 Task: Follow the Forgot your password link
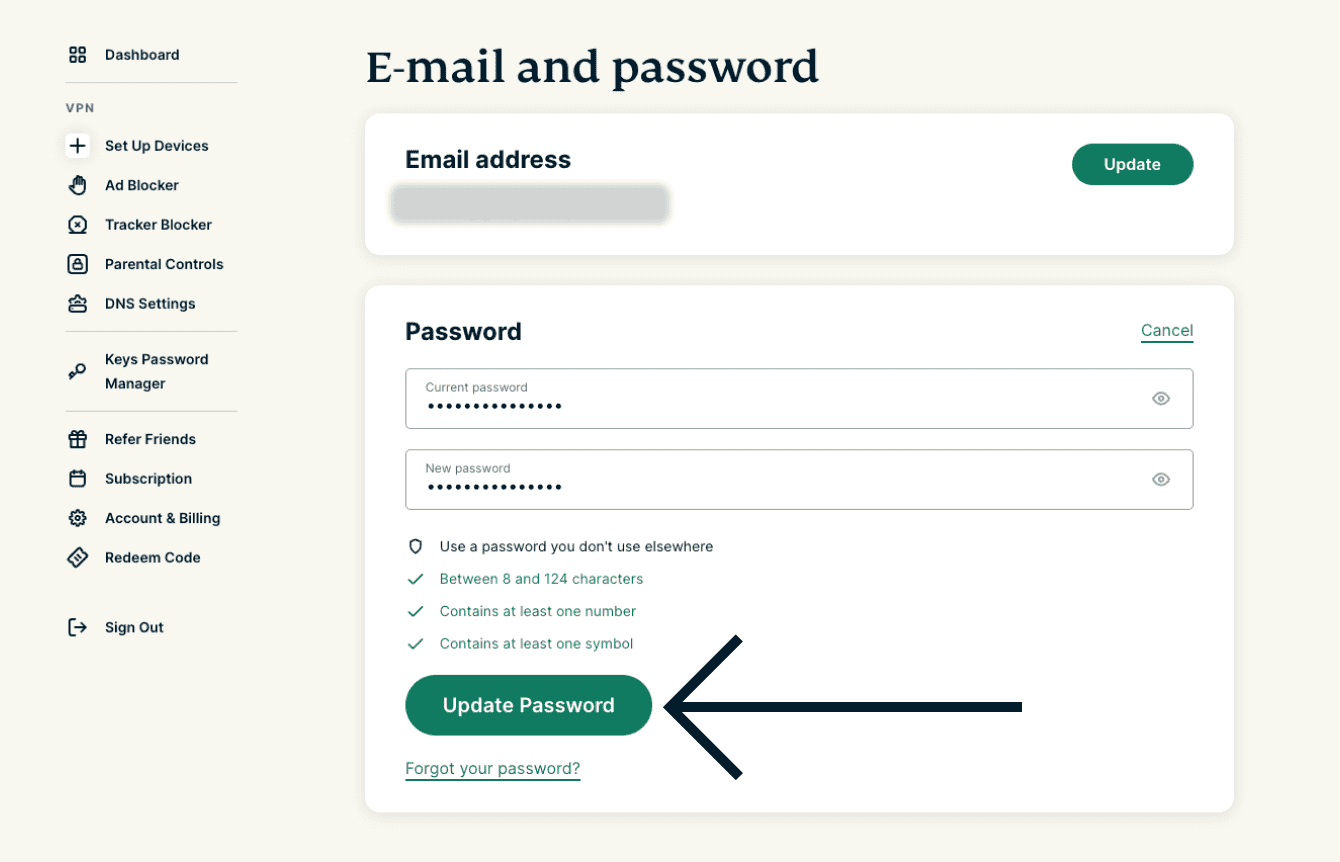tap(492, 769)
